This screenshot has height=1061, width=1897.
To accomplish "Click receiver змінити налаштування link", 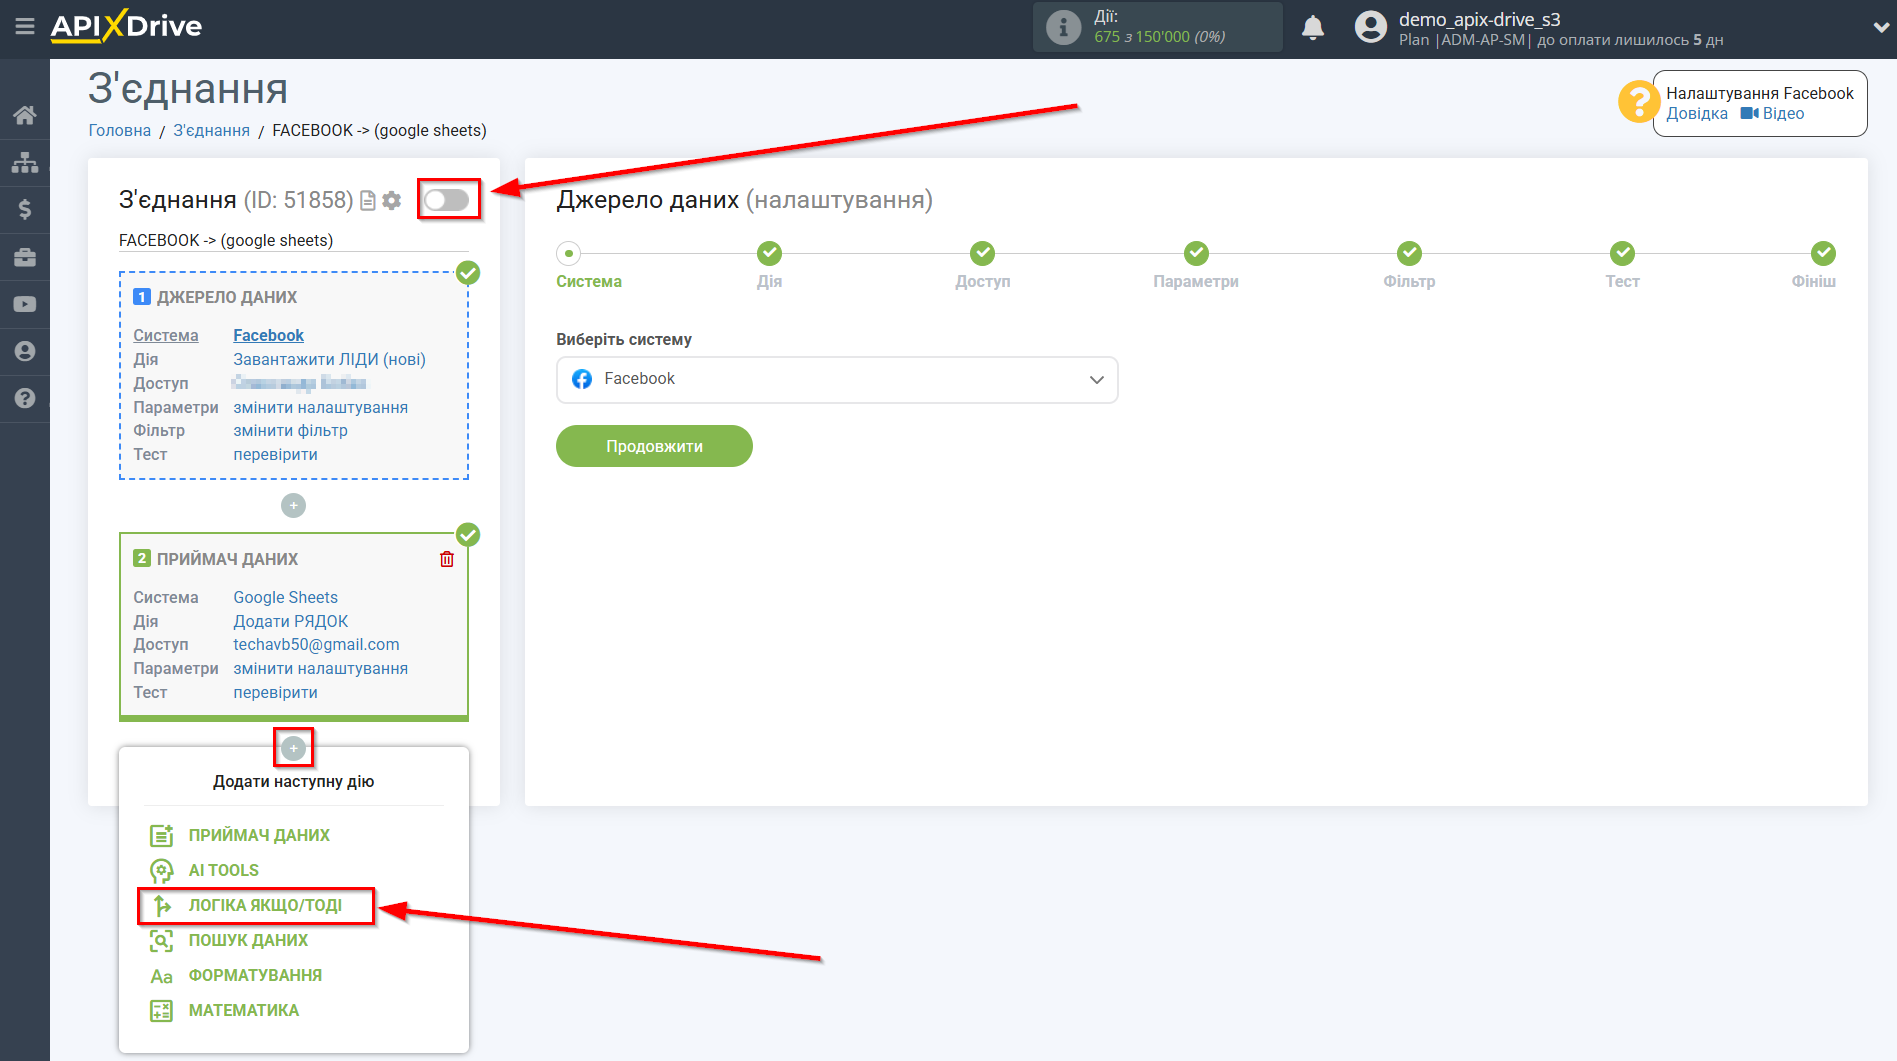I will click(320, 668).
